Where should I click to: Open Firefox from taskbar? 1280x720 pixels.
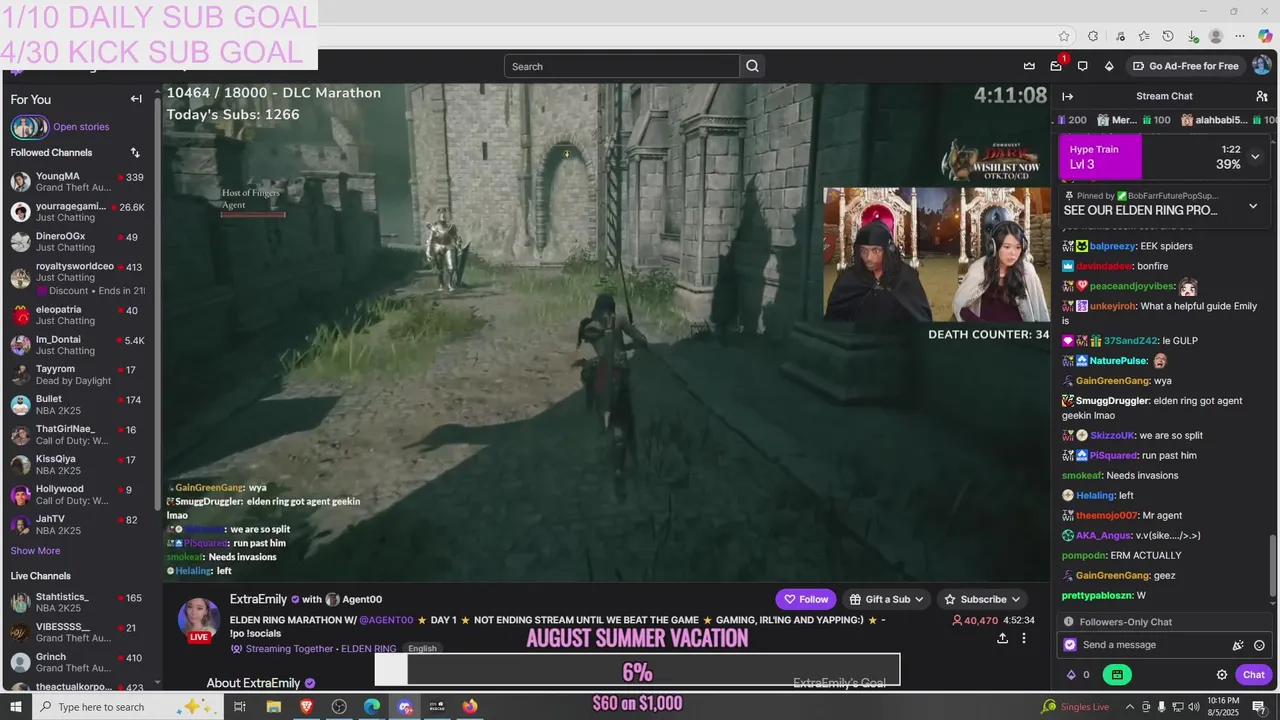coord(470,707)
